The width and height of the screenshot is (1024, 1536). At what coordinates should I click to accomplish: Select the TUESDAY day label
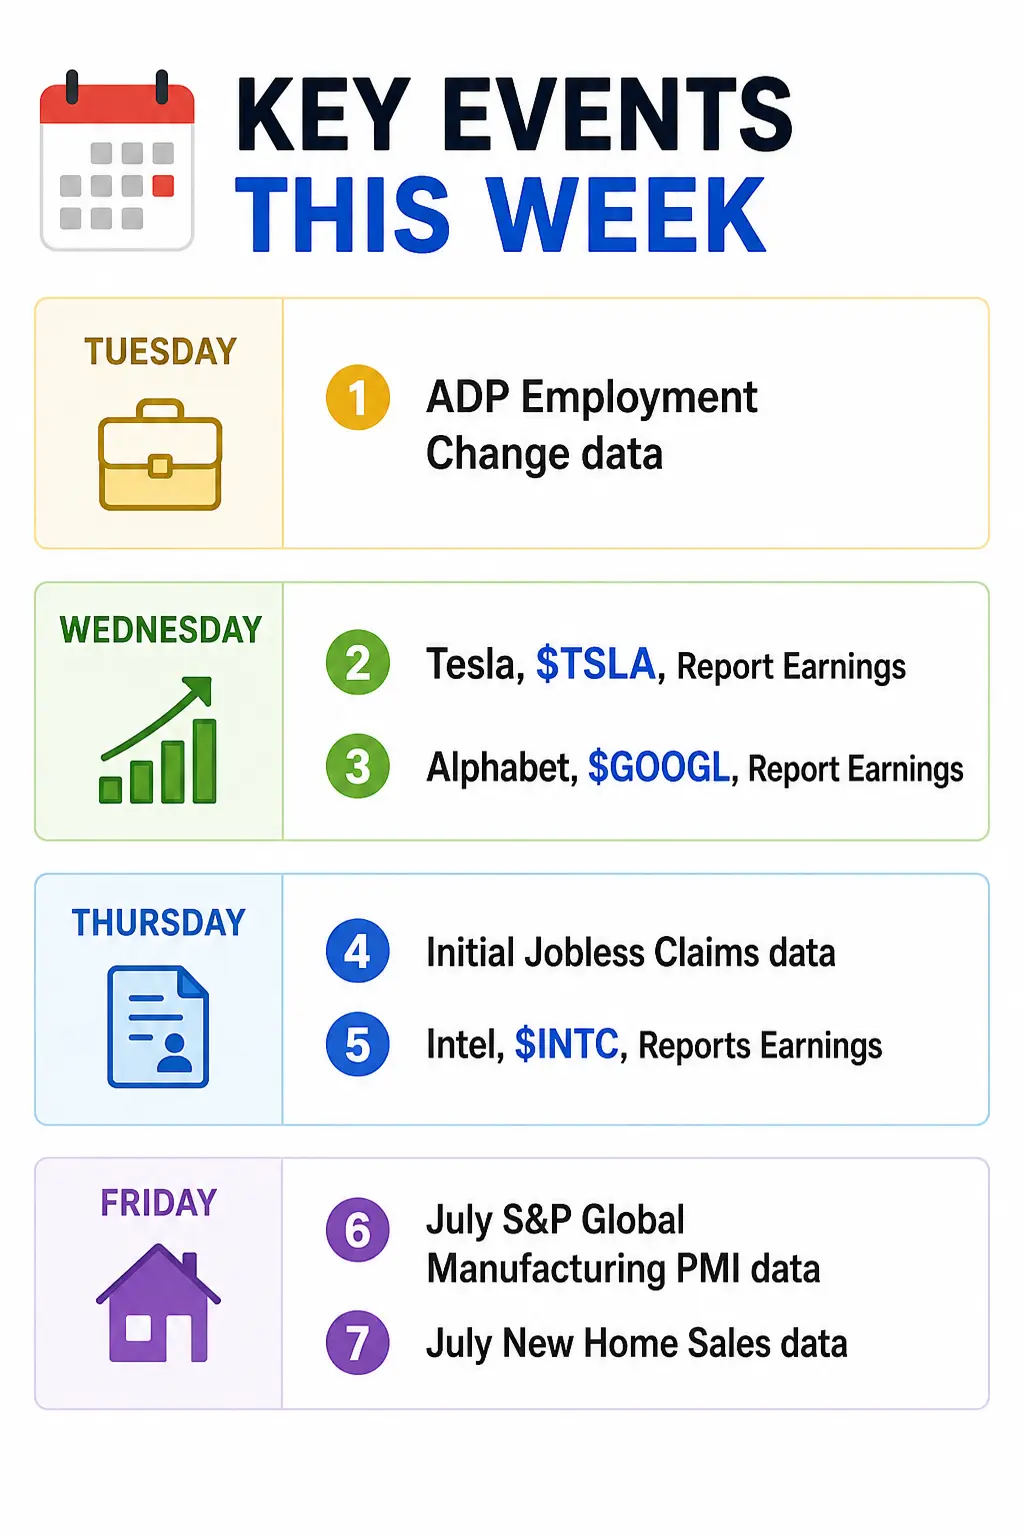coord(160,351)
